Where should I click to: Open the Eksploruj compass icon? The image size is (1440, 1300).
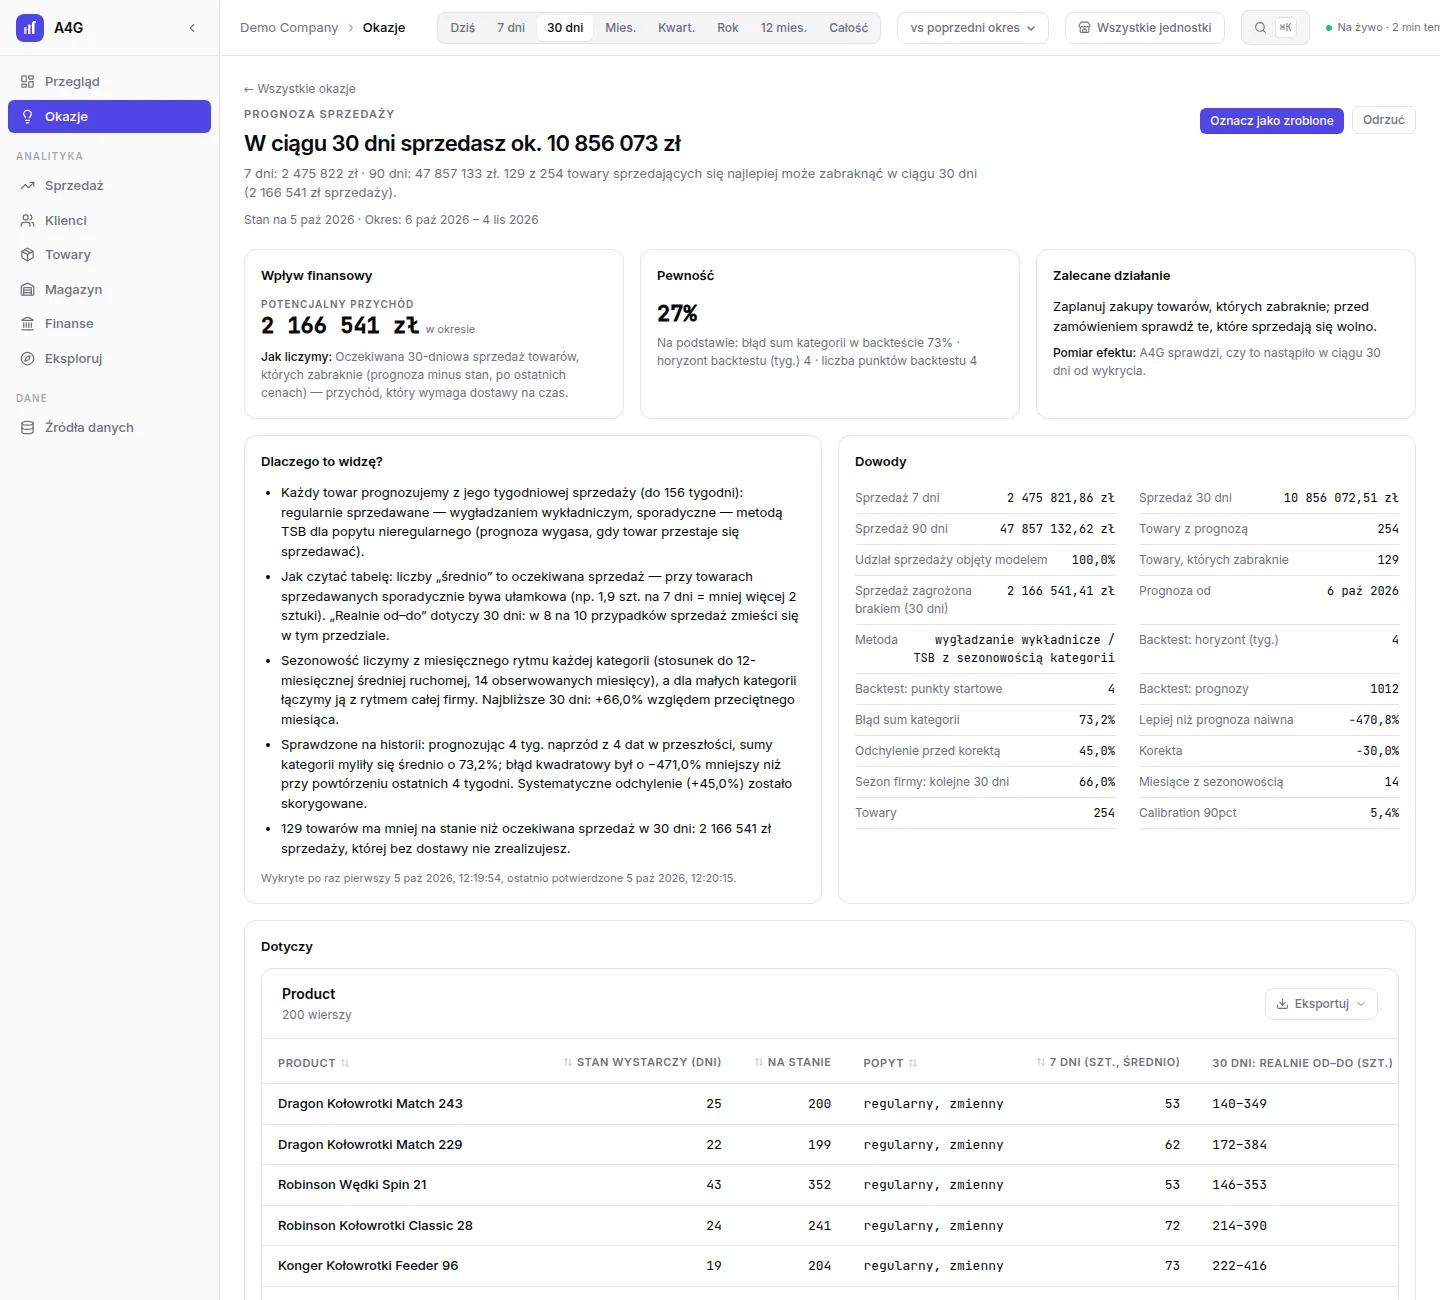(x=28, y=359)
